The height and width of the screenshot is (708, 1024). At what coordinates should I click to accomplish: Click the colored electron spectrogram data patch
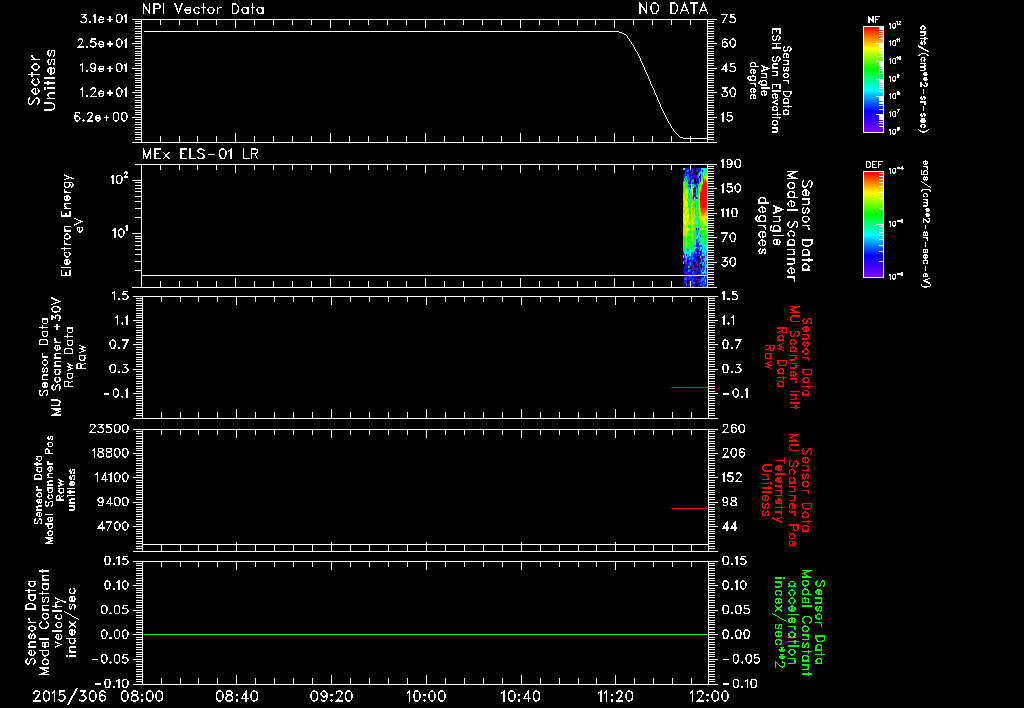(x=695, y=227)
